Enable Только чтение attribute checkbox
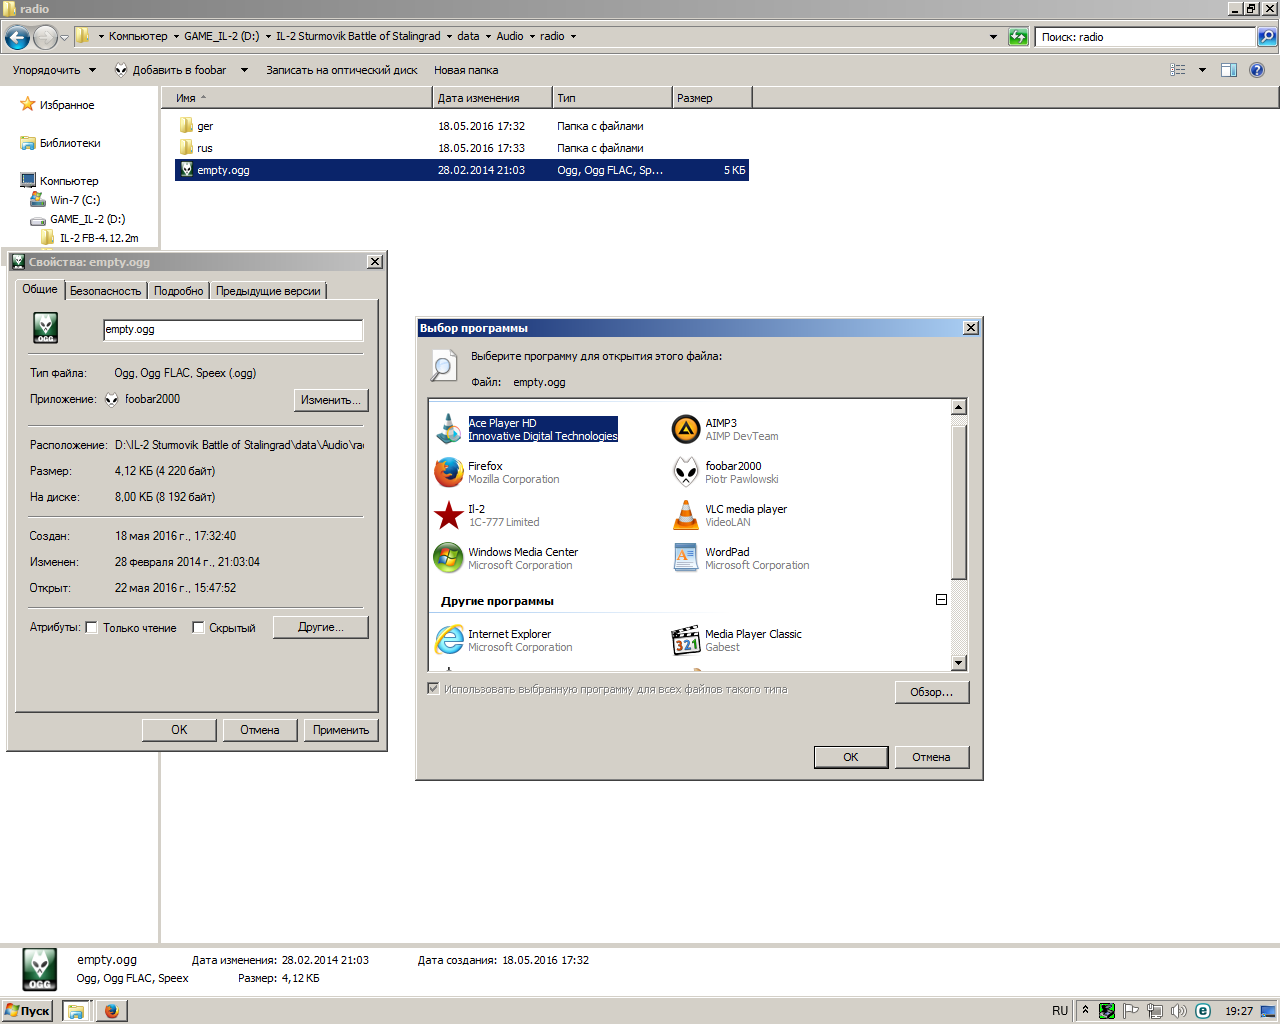This screenshot has width=1280, height=1024. tap(91, 628)
